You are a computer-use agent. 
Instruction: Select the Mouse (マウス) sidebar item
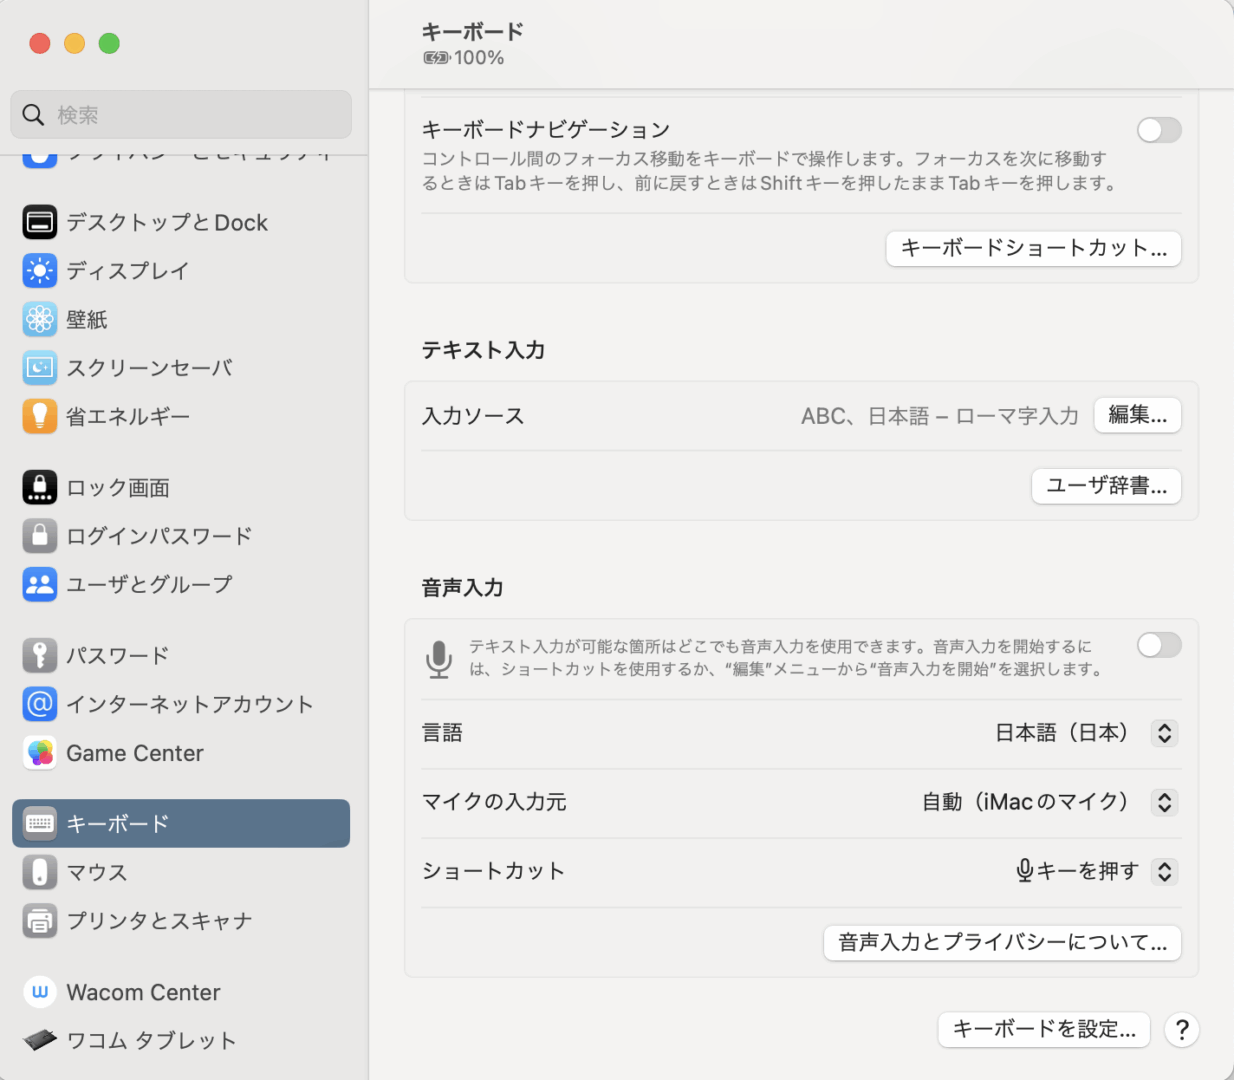97,872
